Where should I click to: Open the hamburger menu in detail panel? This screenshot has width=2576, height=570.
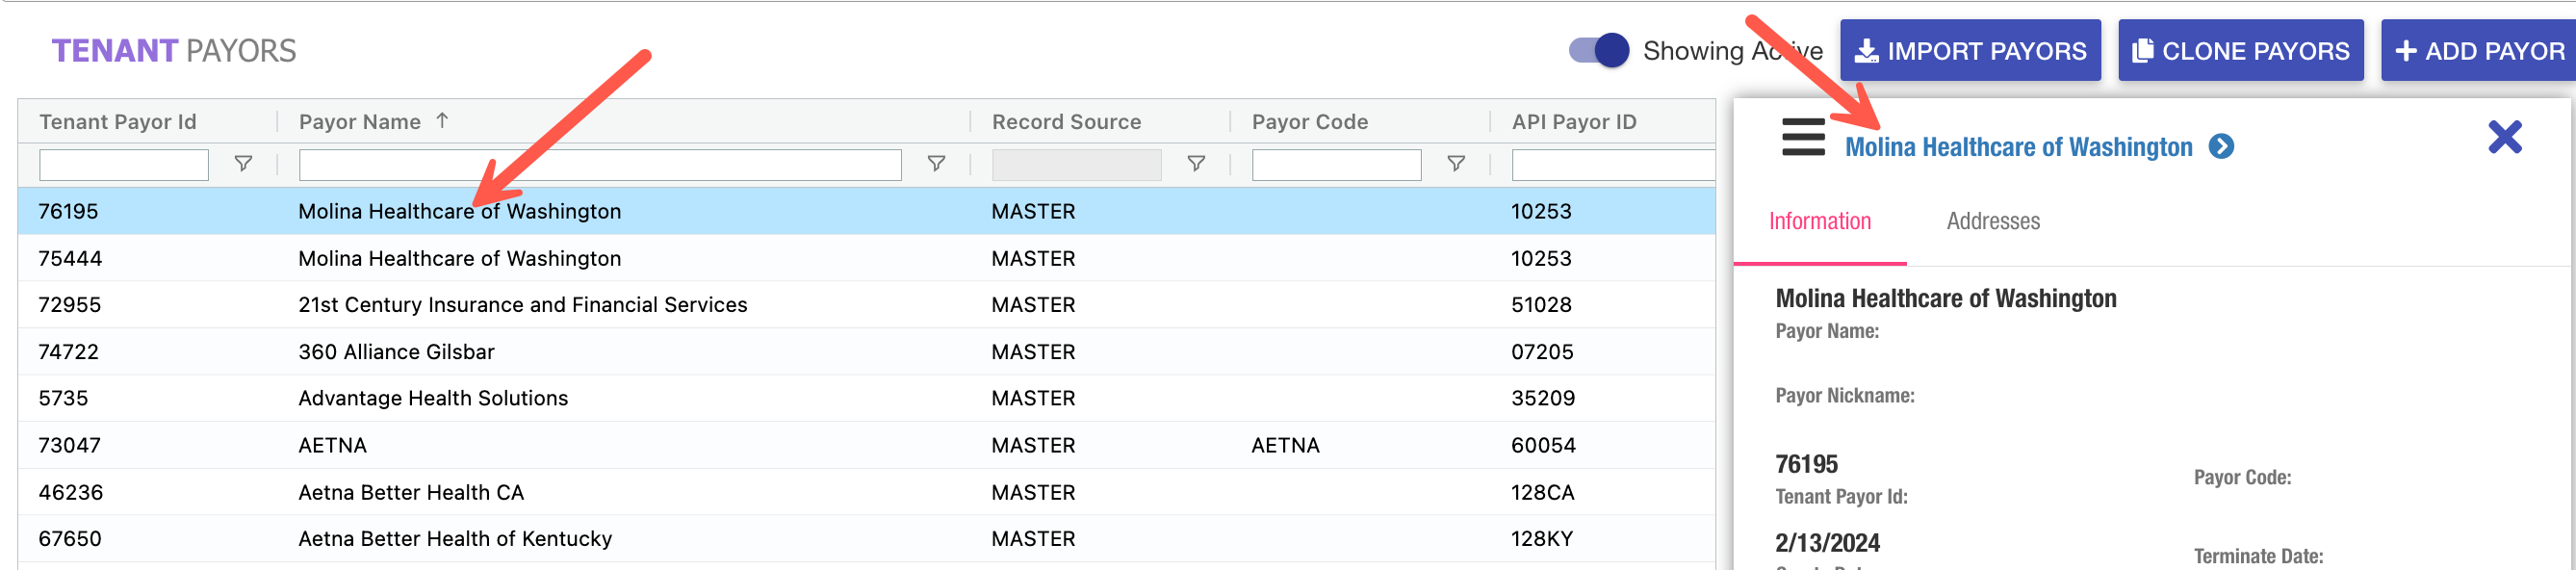coord(1802,138)
